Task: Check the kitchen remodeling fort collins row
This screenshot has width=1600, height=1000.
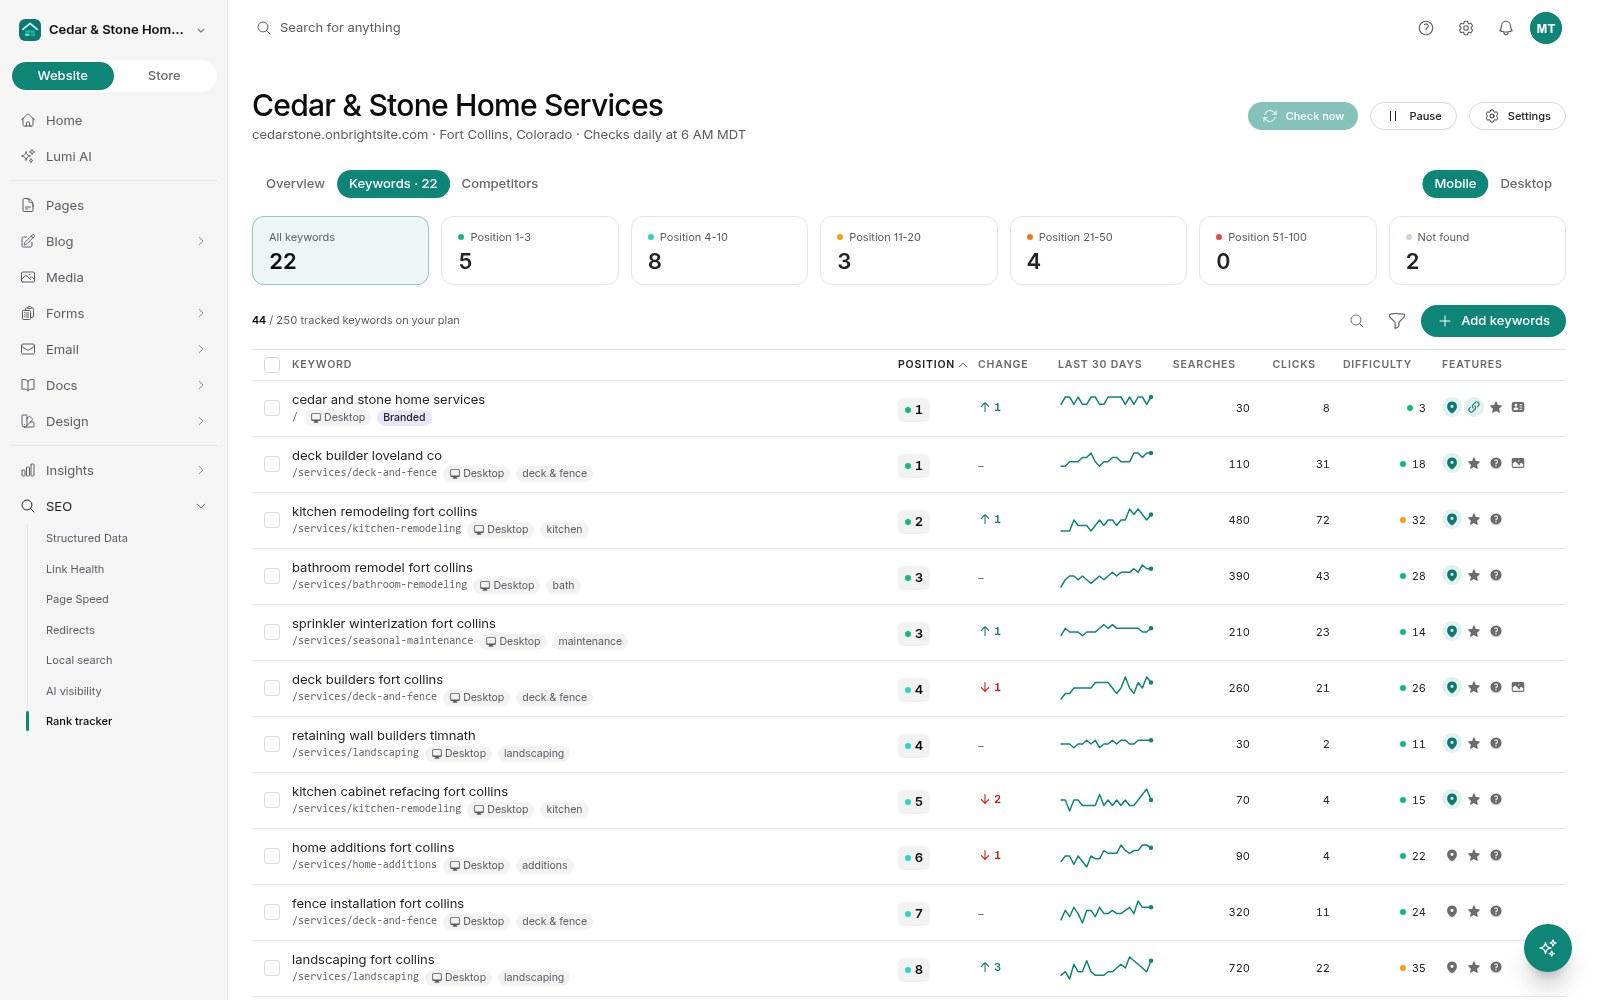Action: pos(272,520)
